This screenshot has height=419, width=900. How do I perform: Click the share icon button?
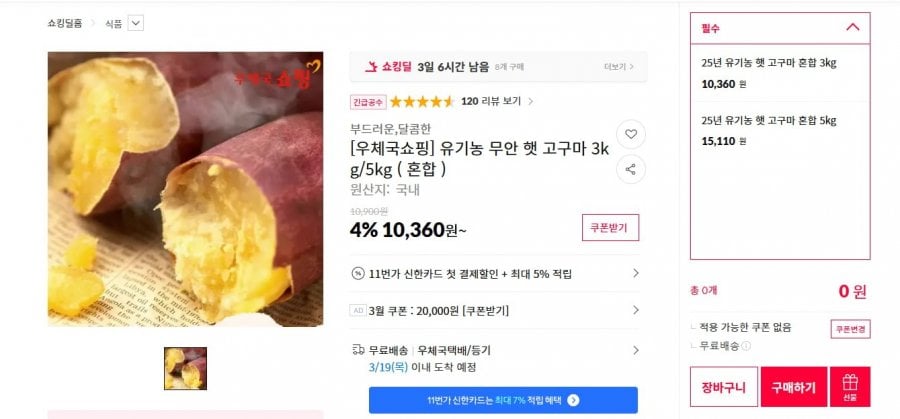[631, 169]
